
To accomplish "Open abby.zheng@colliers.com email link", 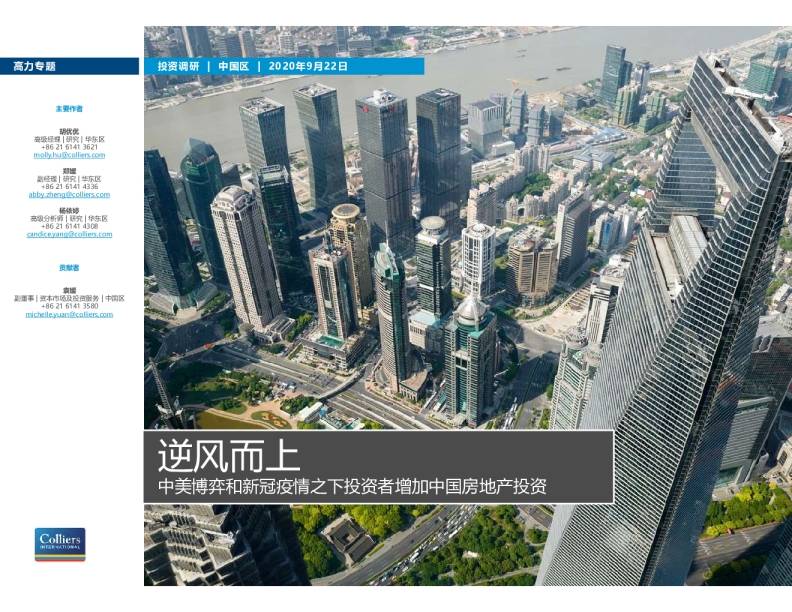I will (x=69, y=194).
